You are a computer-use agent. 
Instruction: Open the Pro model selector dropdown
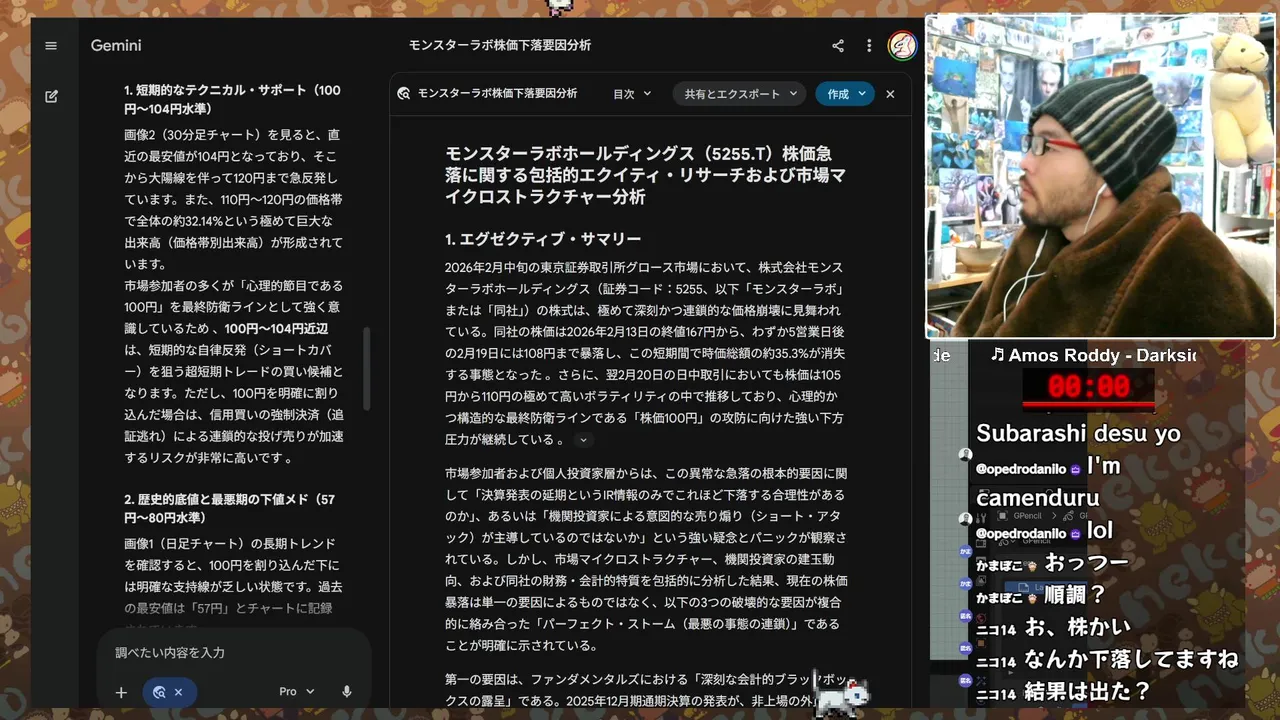pos(297,692)
